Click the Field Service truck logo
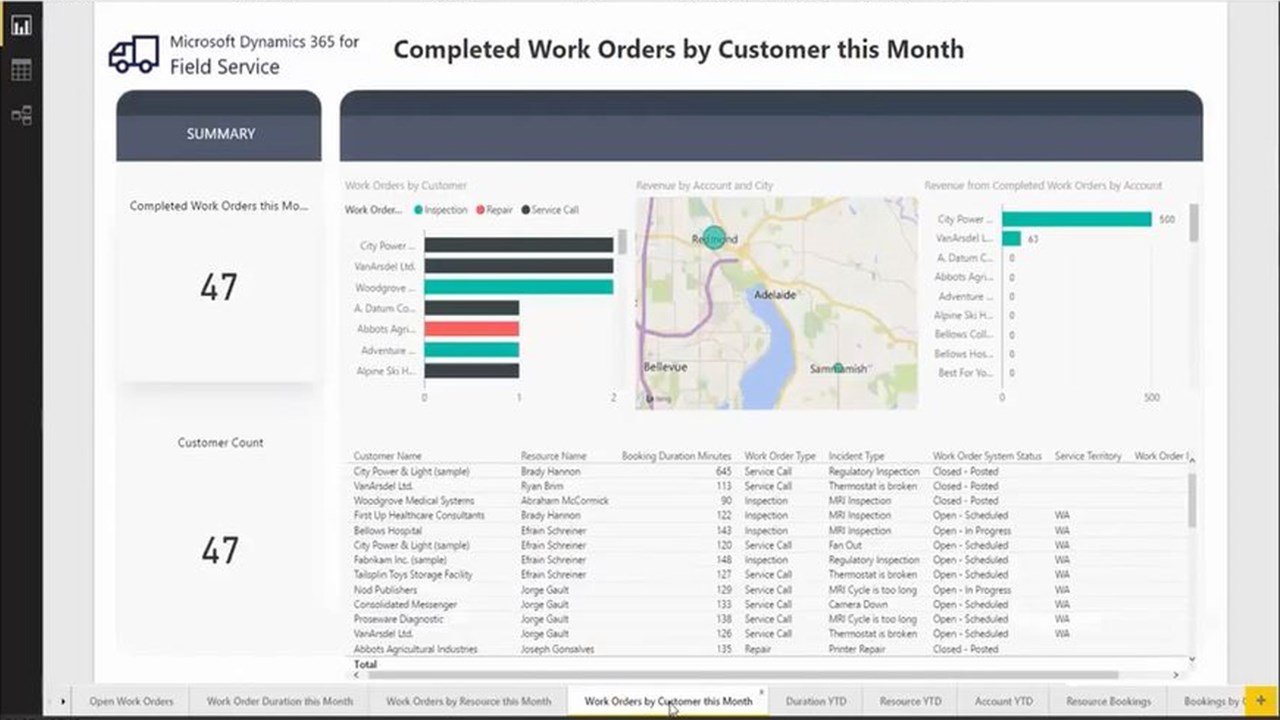Image resolution: width=1280 pixels, height=720 pixels. 134,55
